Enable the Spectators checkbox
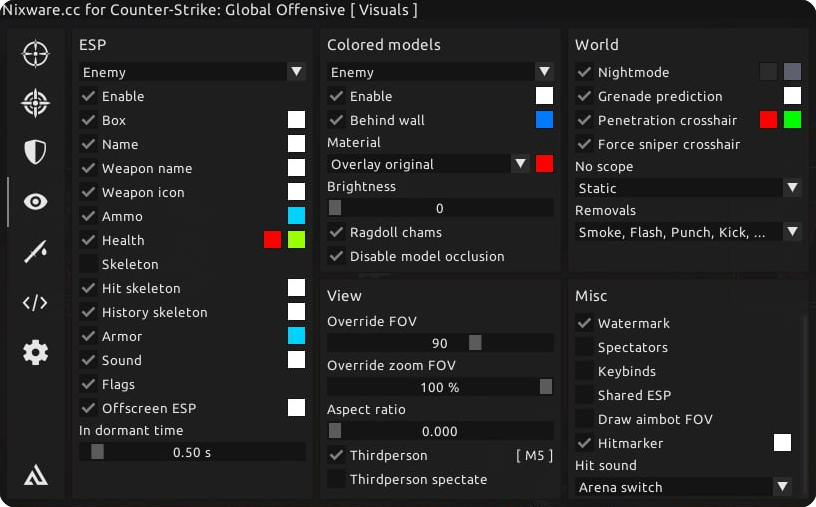Image resolution: width=816 pixels, height=507 pixels. click(x=584, y=347)
